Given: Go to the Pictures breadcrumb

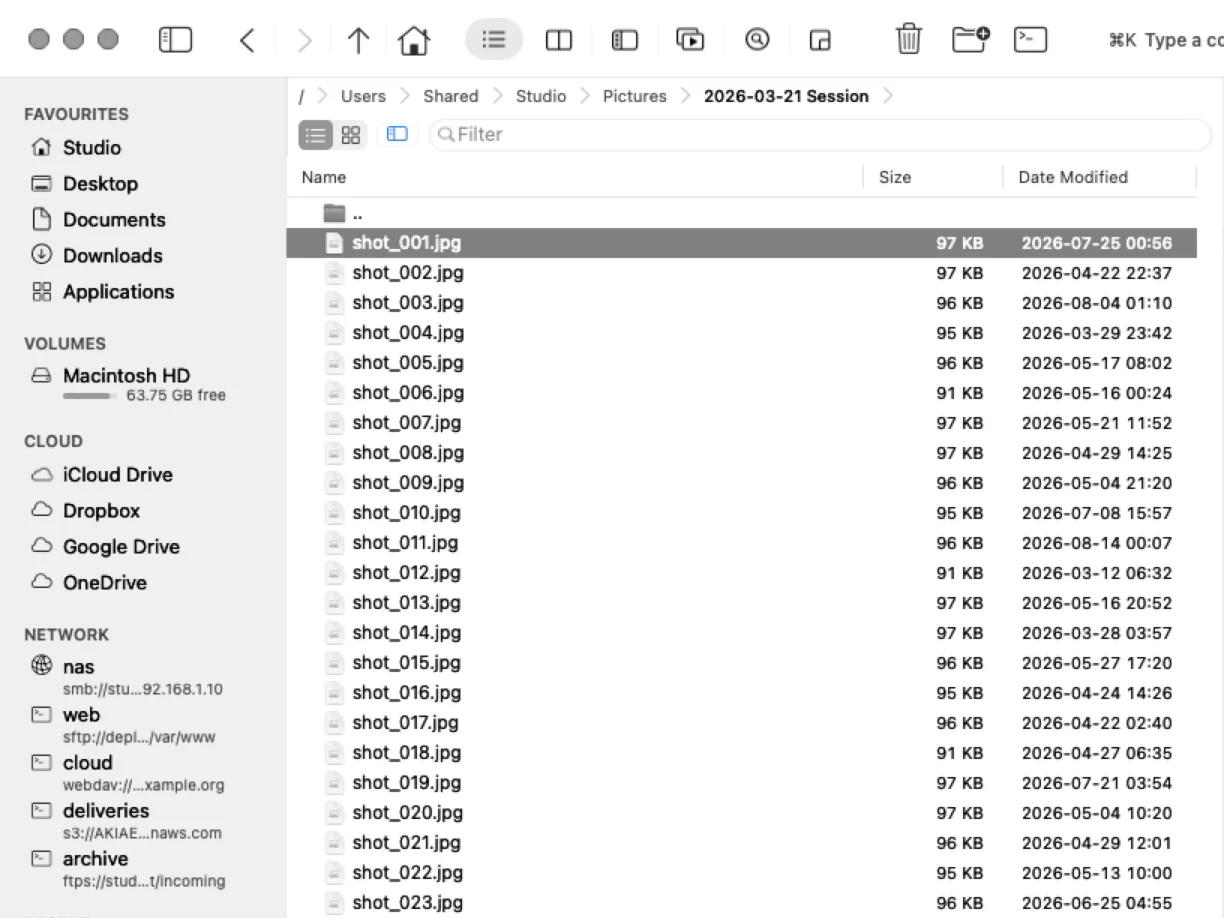Looking at the screenshot, I should tap(634, 96).
